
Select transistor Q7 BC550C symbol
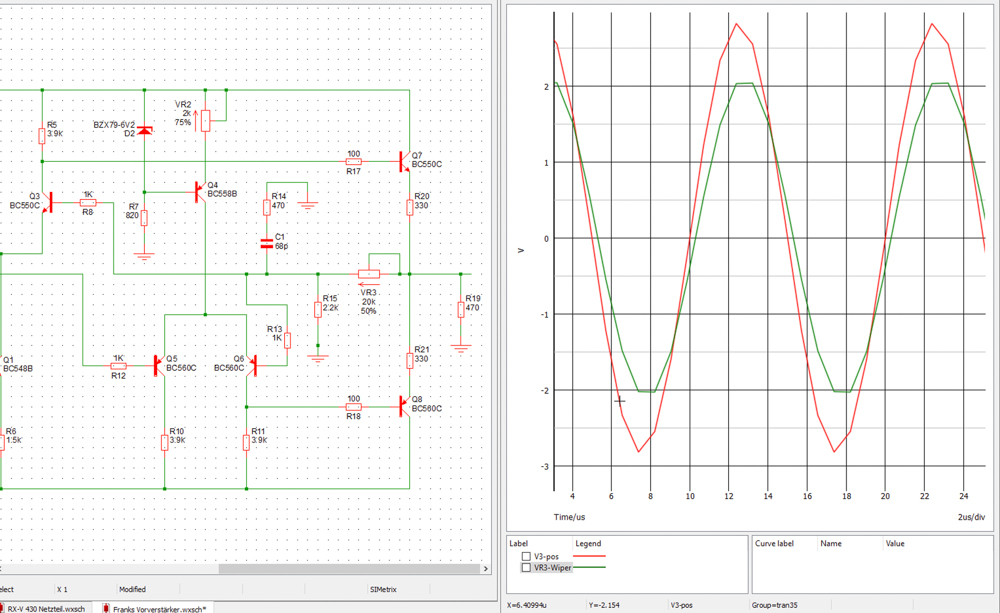404,161
